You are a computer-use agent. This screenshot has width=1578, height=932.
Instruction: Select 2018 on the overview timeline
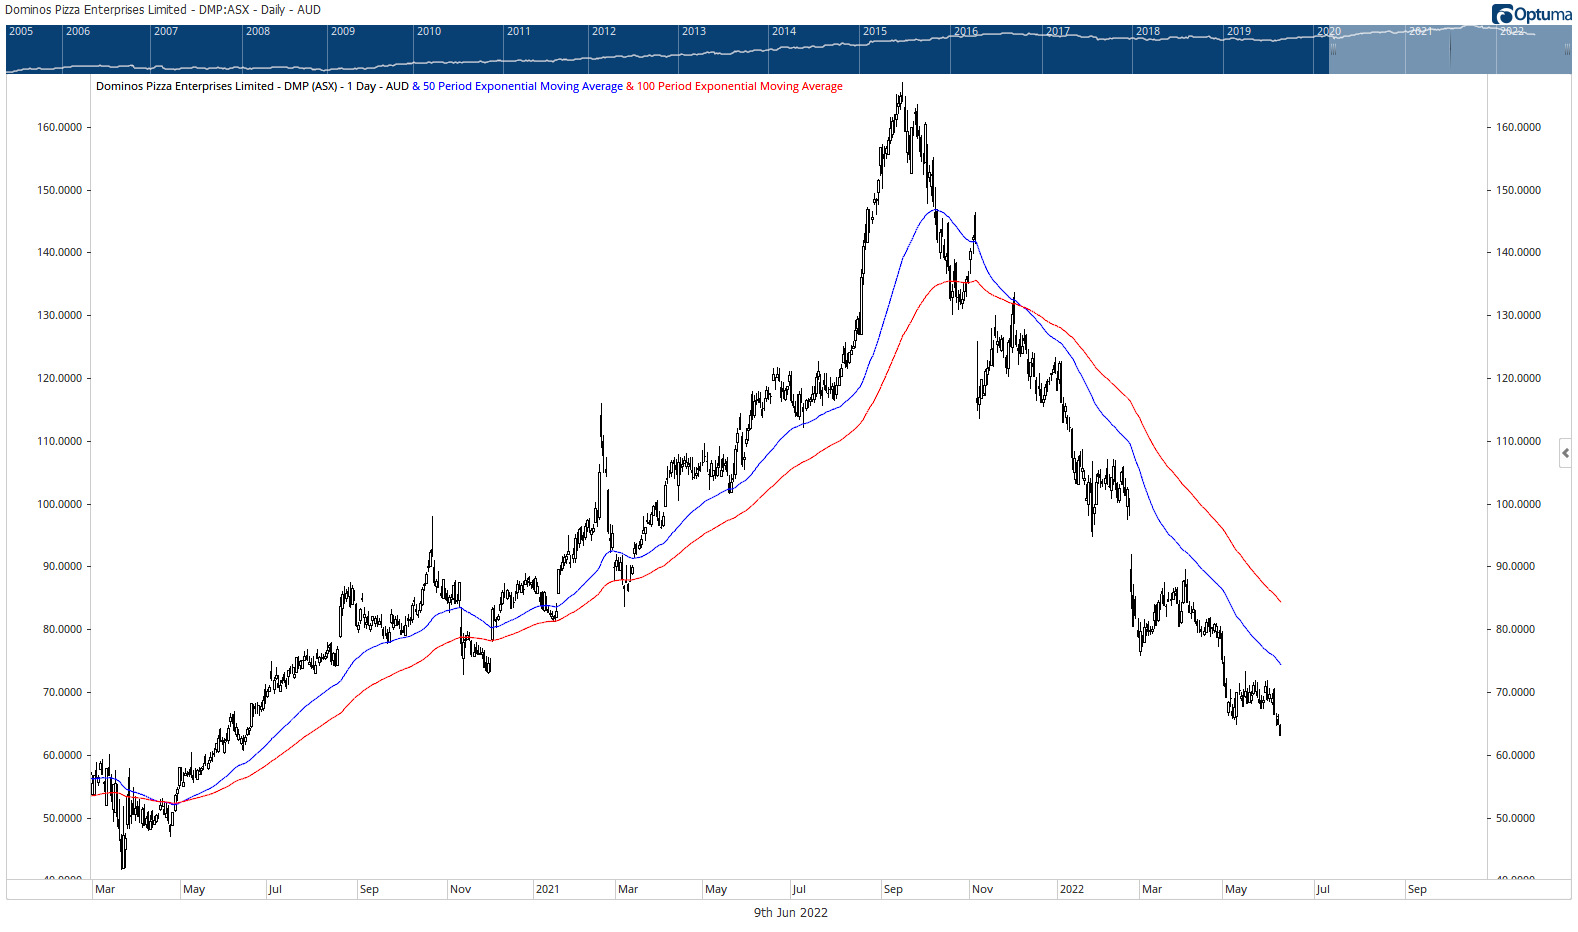pyautogui.click(x=1148, y=32)
